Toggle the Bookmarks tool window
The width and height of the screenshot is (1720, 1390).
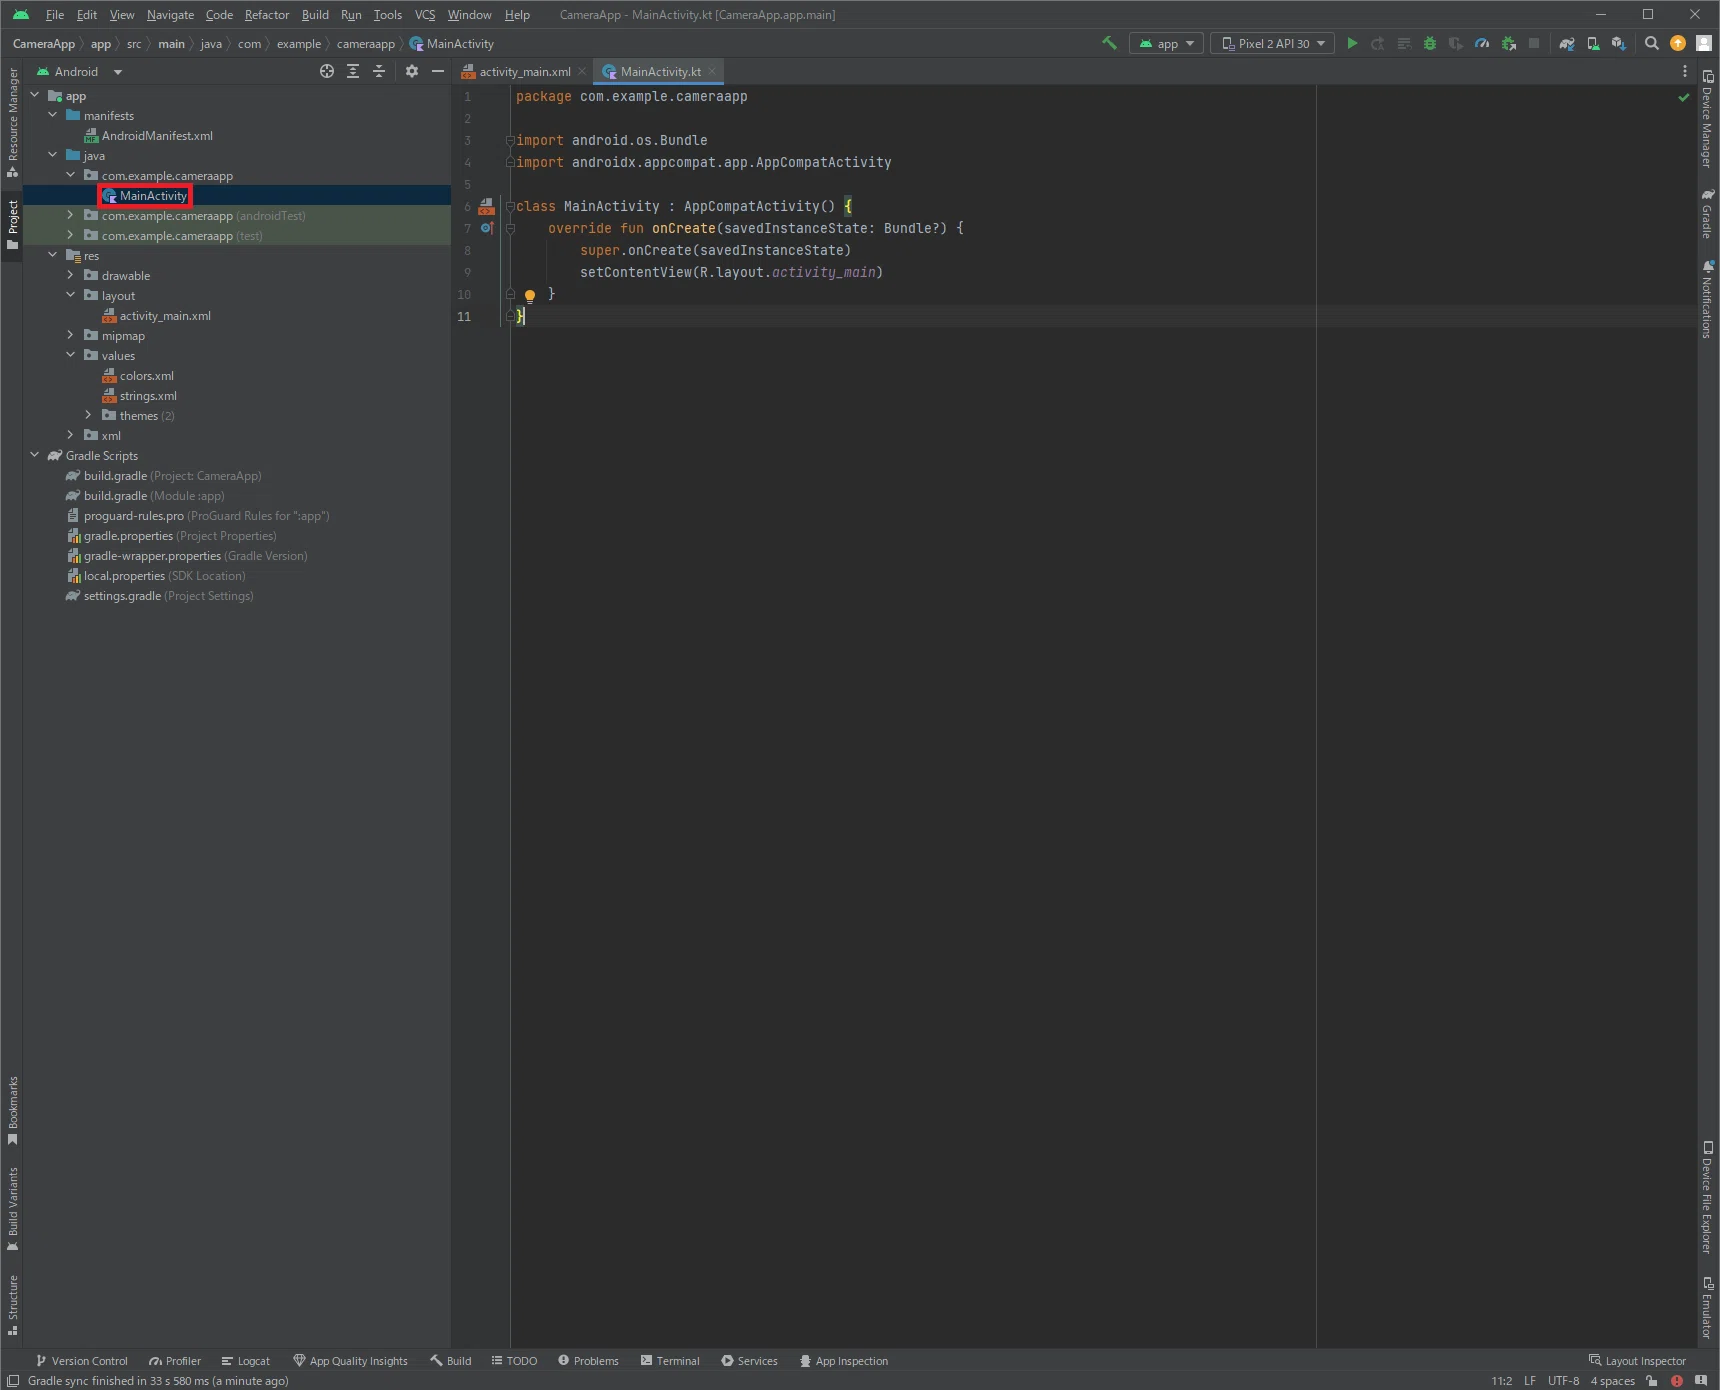coord(12,1110)
